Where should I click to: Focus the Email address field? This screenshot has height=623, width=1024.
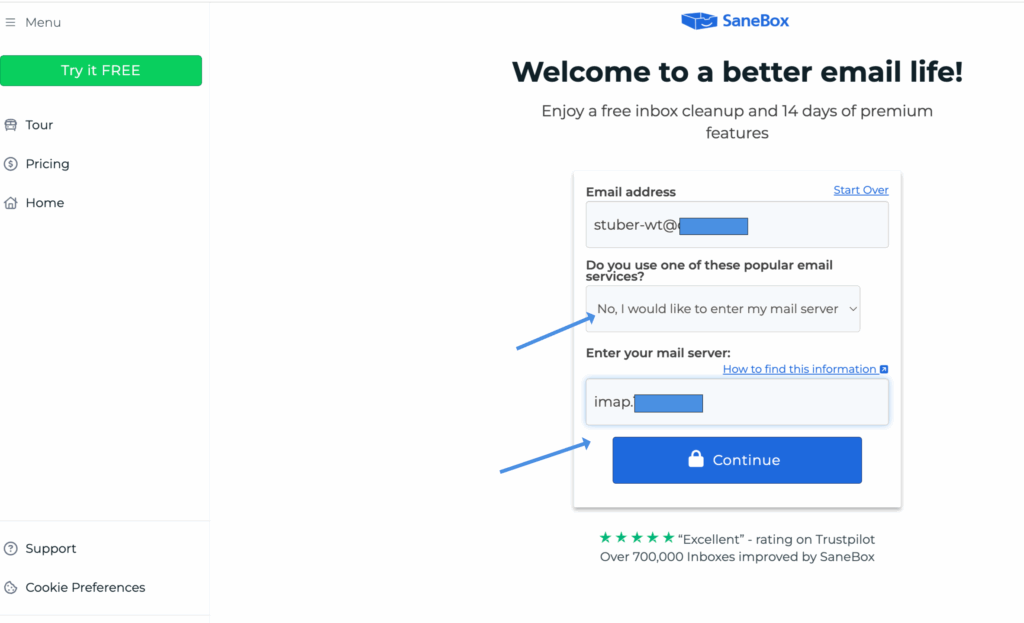[x=737, y=225]
